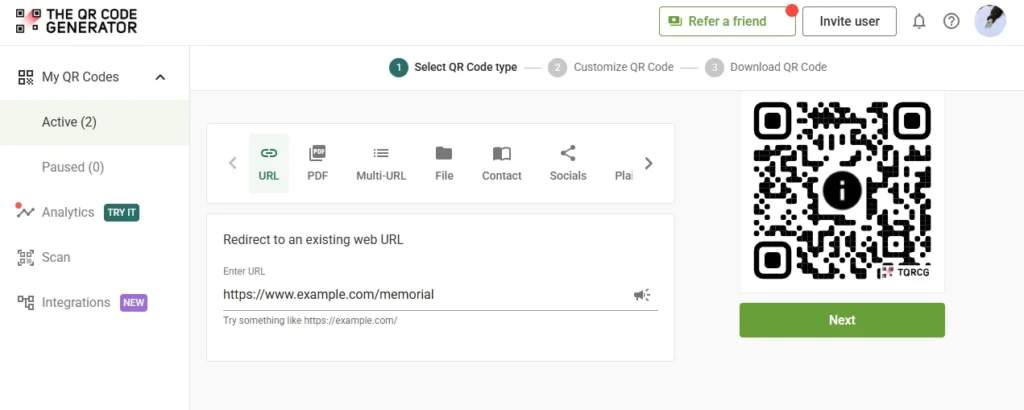
Task: Open the help question mark icon
Action: 951,22
